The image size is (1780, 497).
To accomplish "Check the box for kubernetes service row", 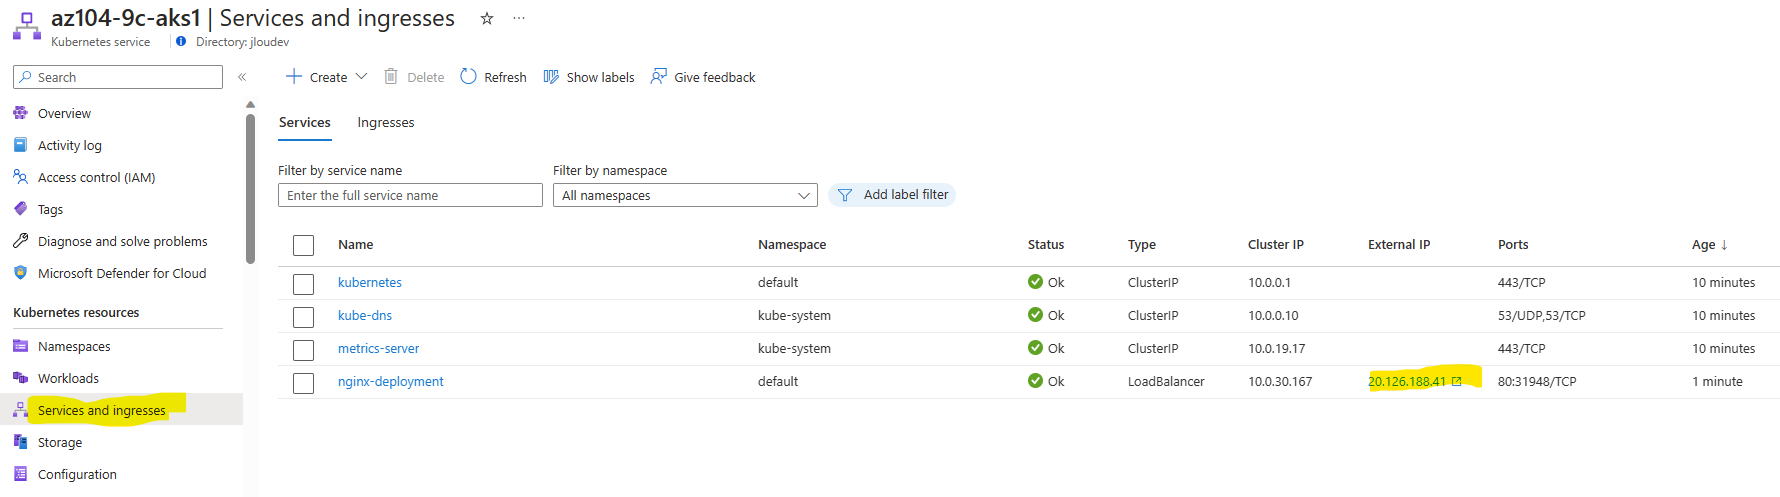I will (x=304, y=284).
